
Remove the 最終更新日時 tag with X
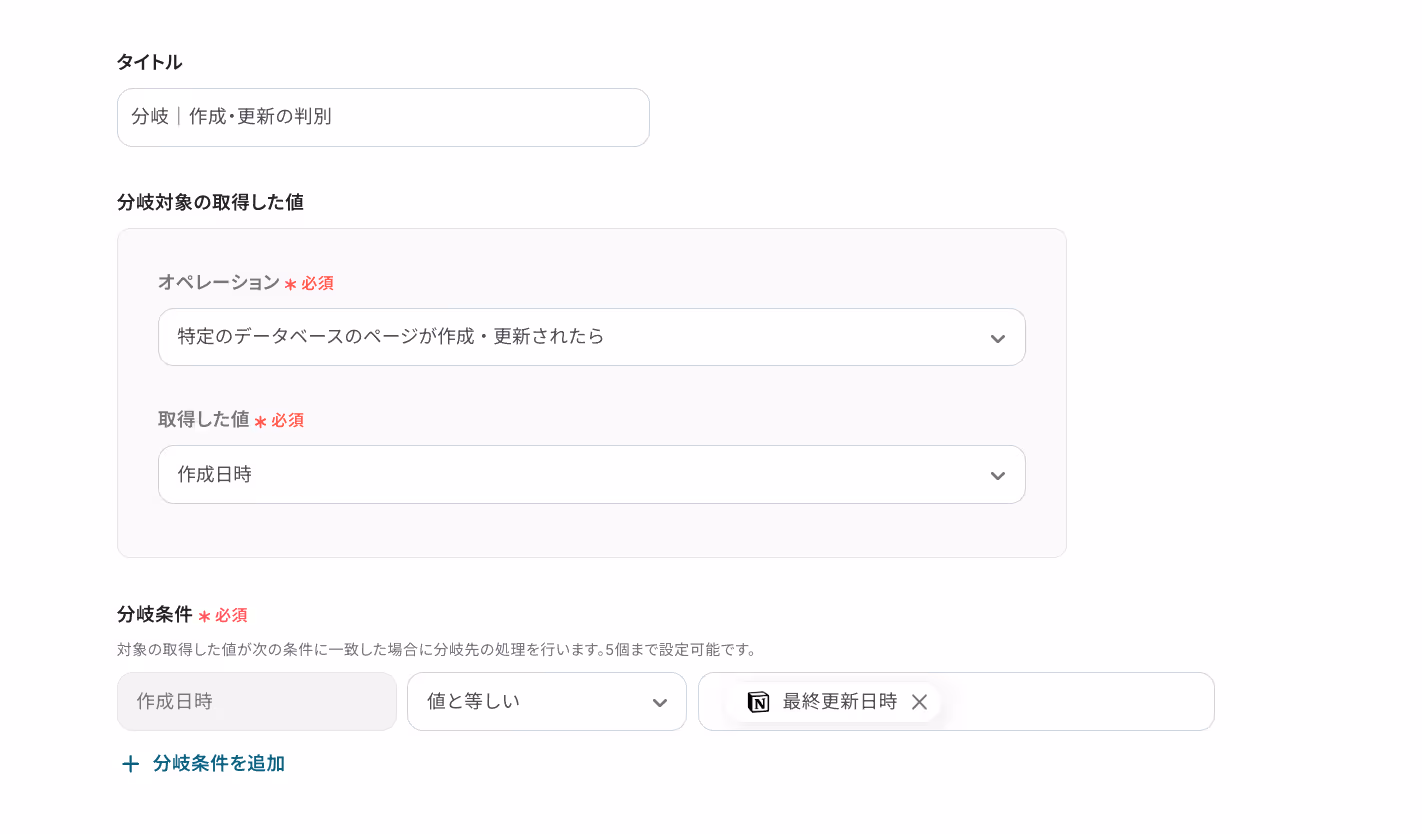(919, 702)
